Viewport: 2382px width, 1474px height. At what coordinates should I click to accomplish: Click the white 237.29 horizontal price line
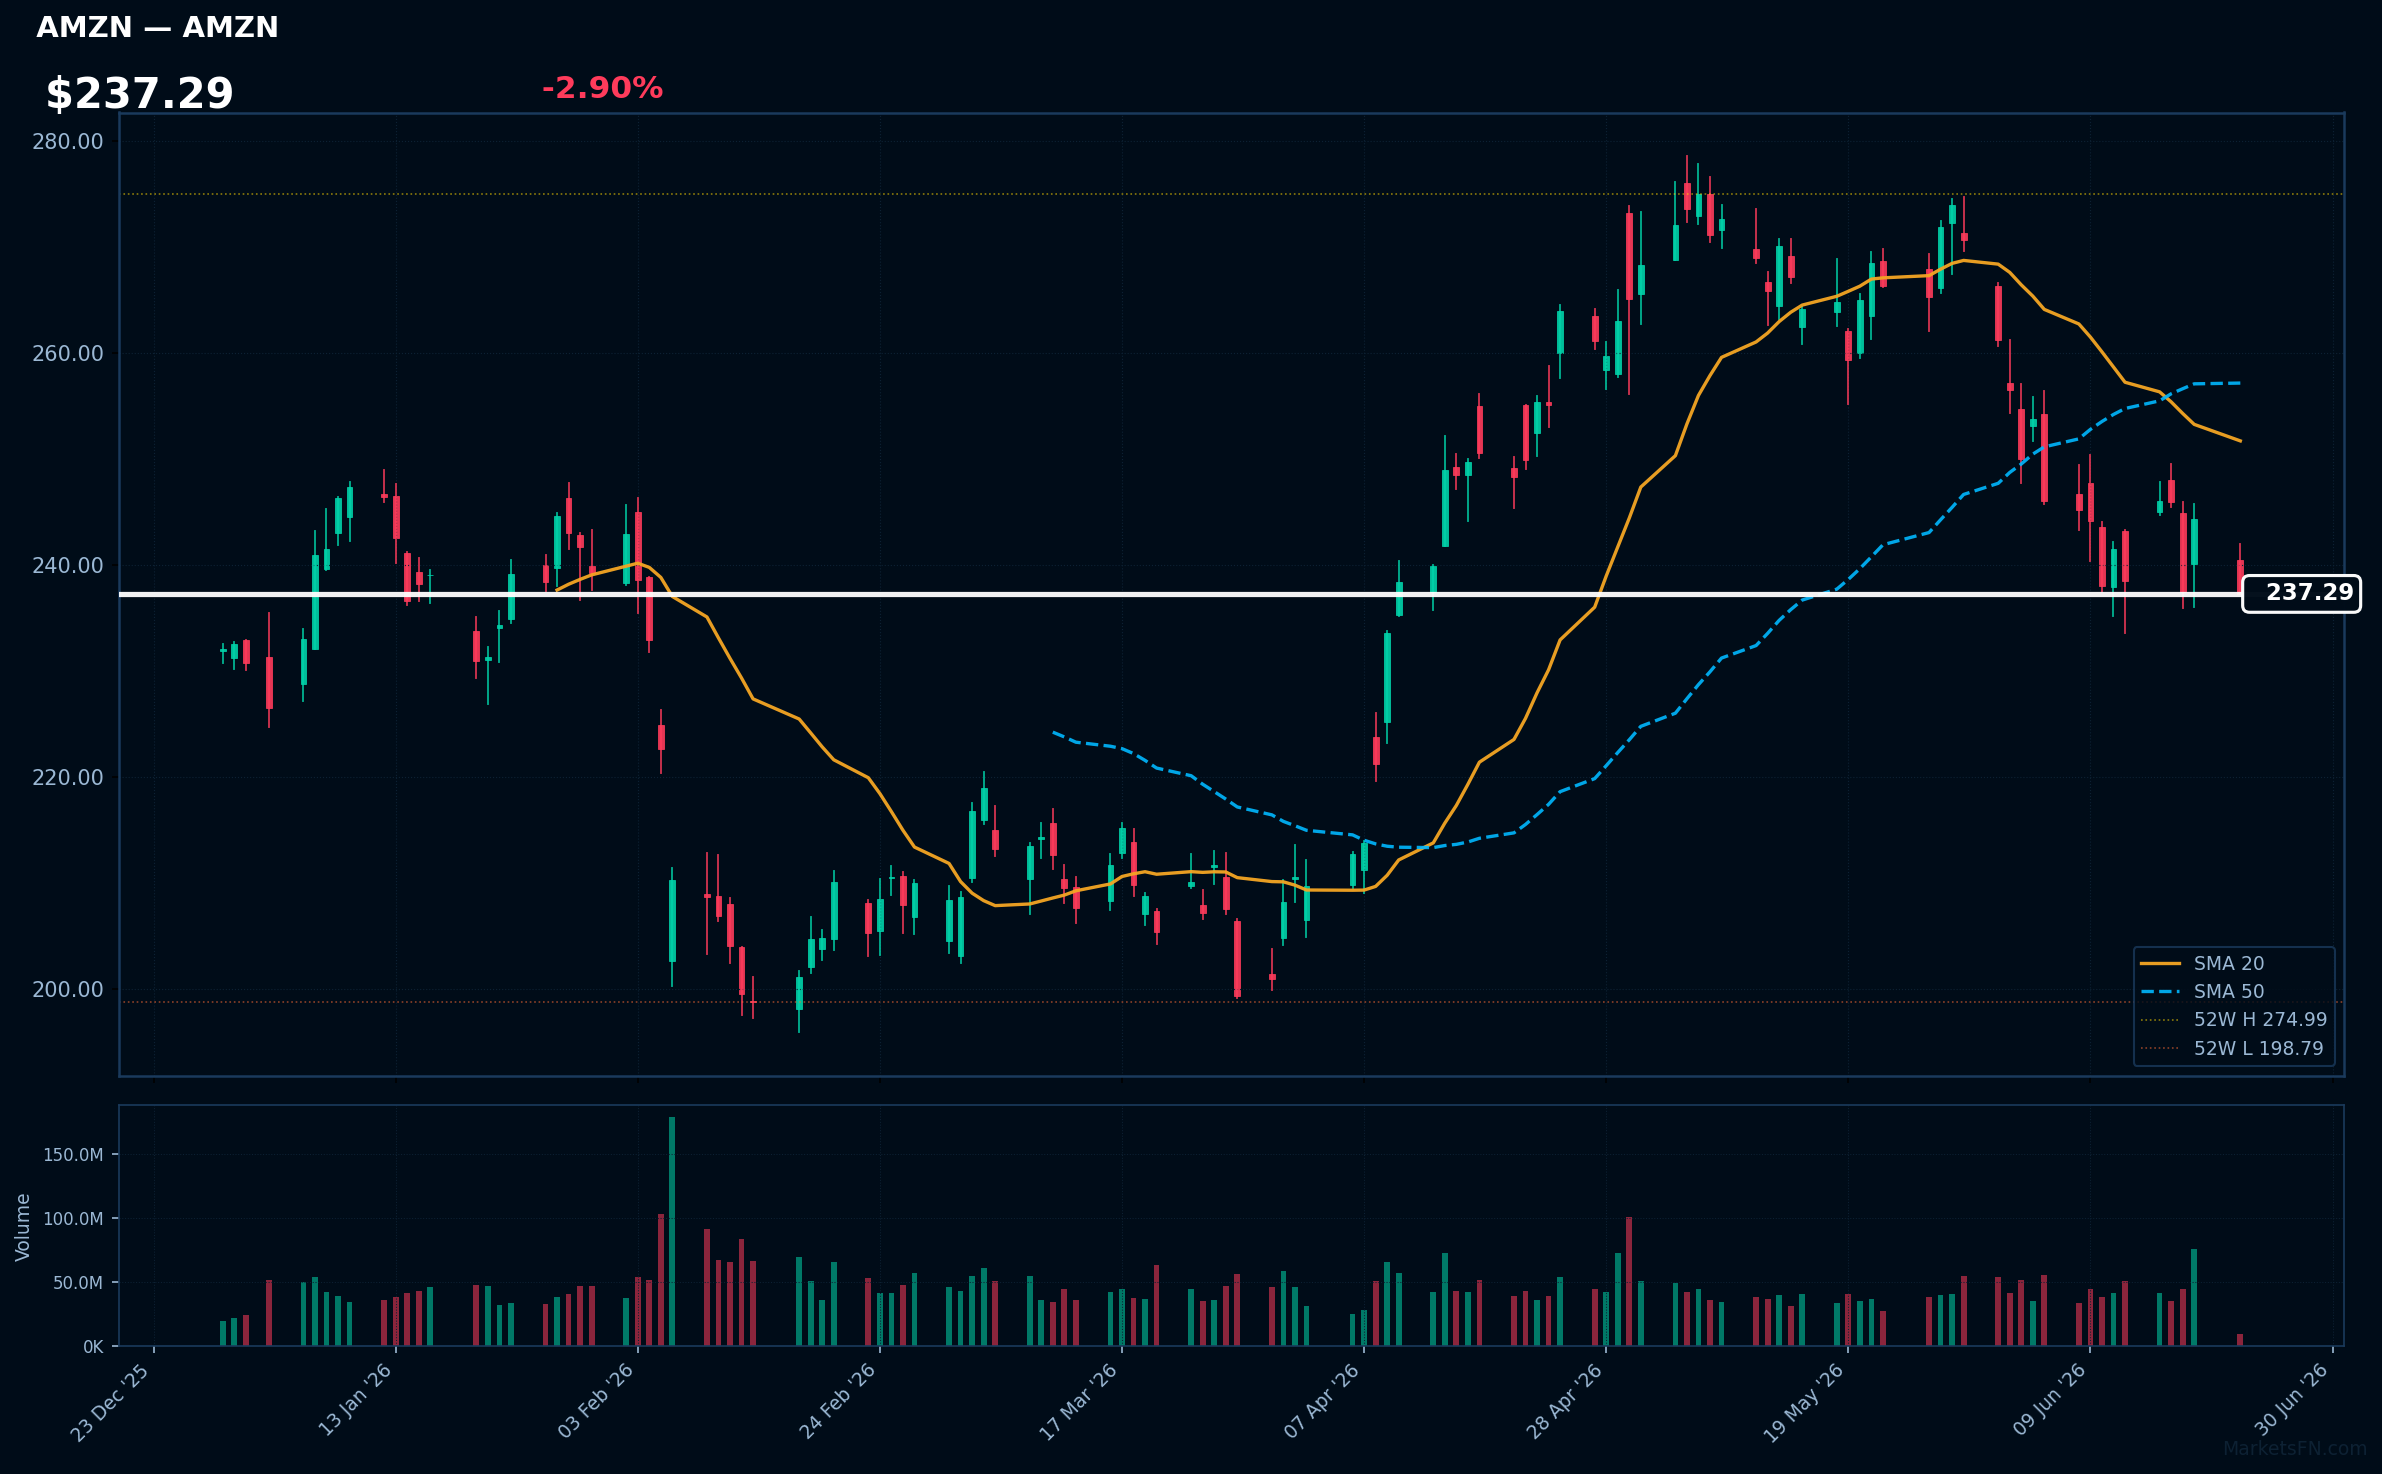coord(1180,594)
